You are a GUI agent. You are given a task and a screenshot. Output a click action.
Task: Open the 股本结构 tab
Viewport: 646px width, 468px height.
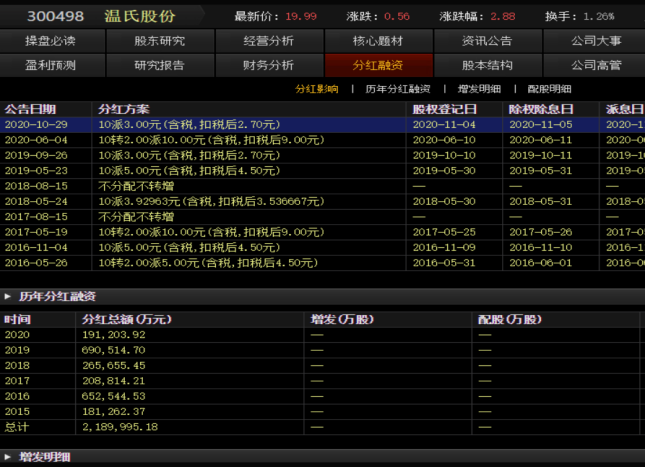coord(487,65)
